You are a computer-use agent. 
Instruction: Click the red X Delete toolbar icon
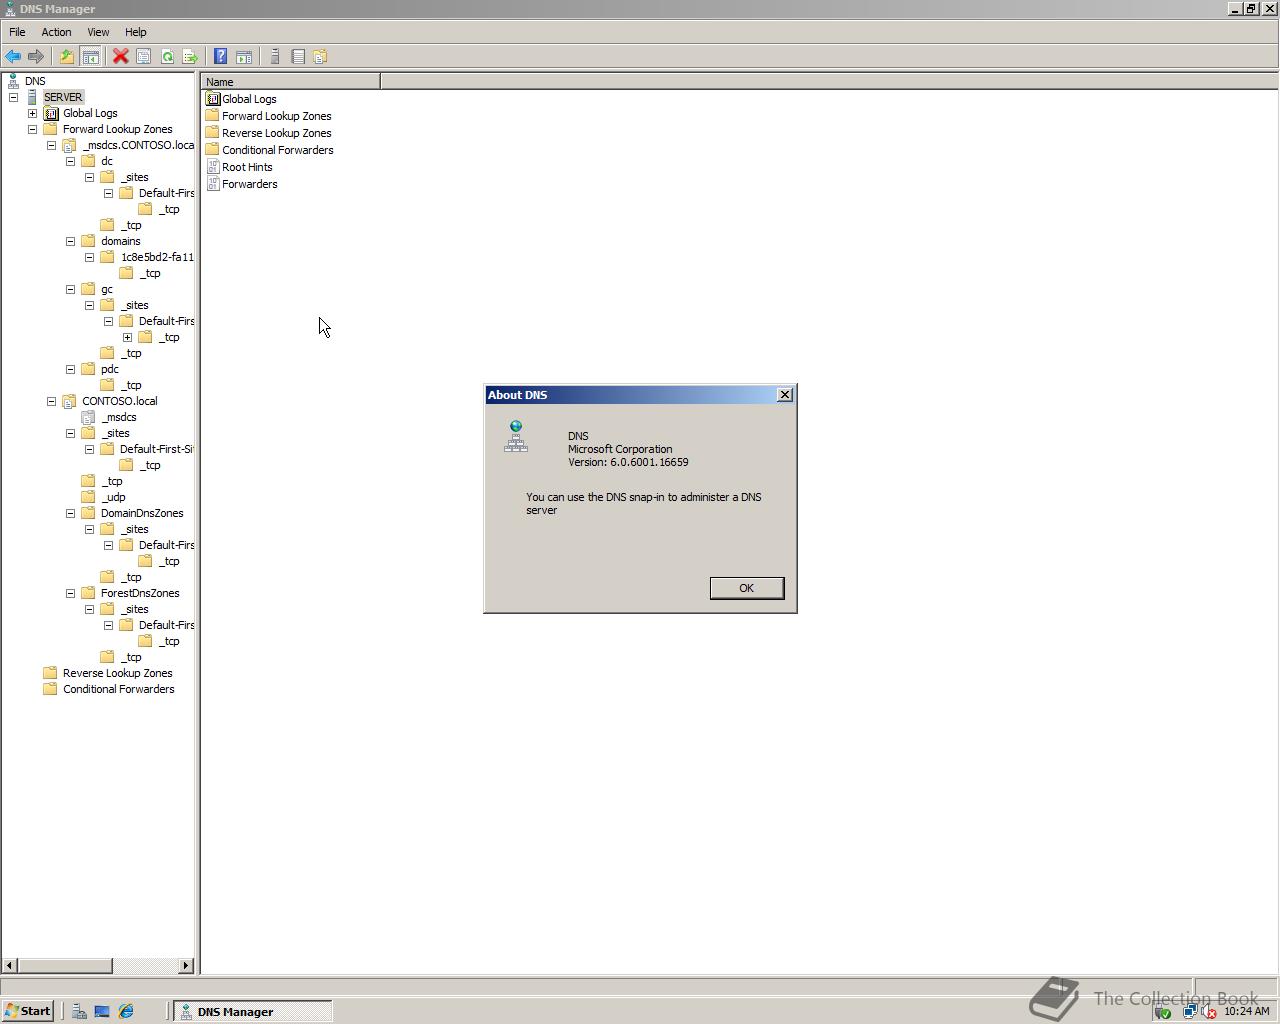pyautogui.click(x=121, y=57)
